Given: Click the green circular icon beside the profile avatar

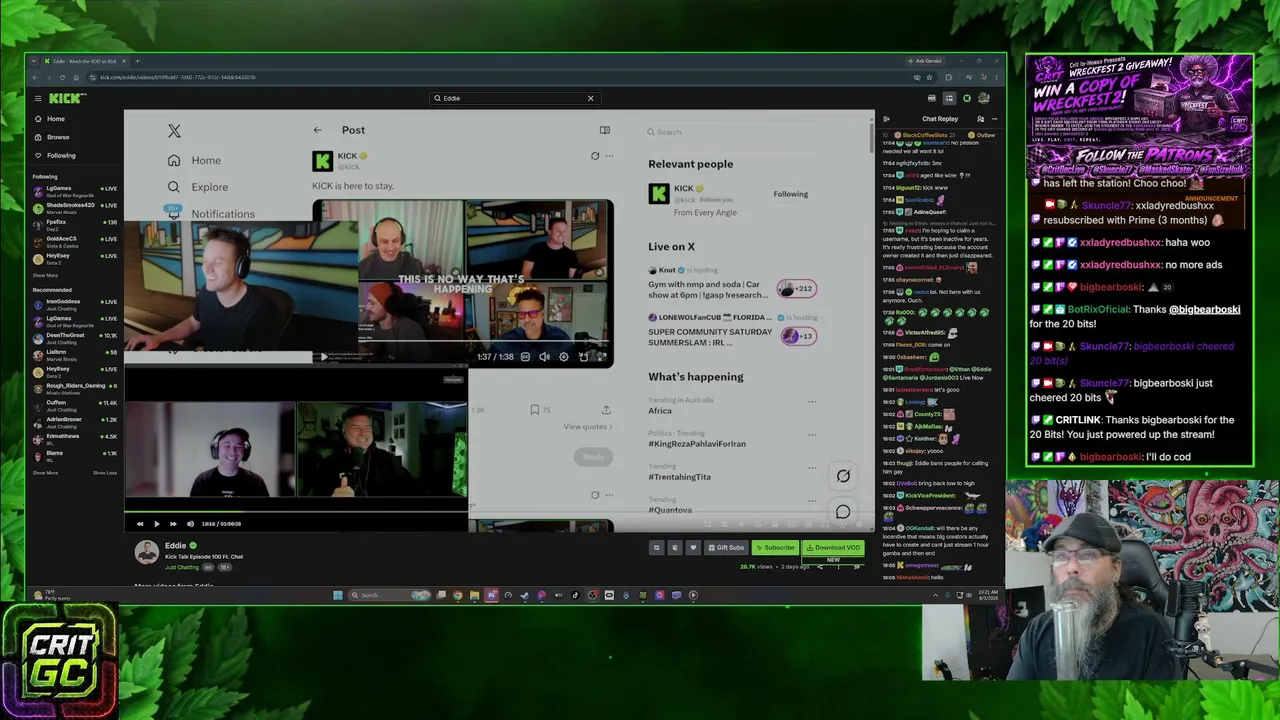Looking at the screenshot, I should point(967,98).
